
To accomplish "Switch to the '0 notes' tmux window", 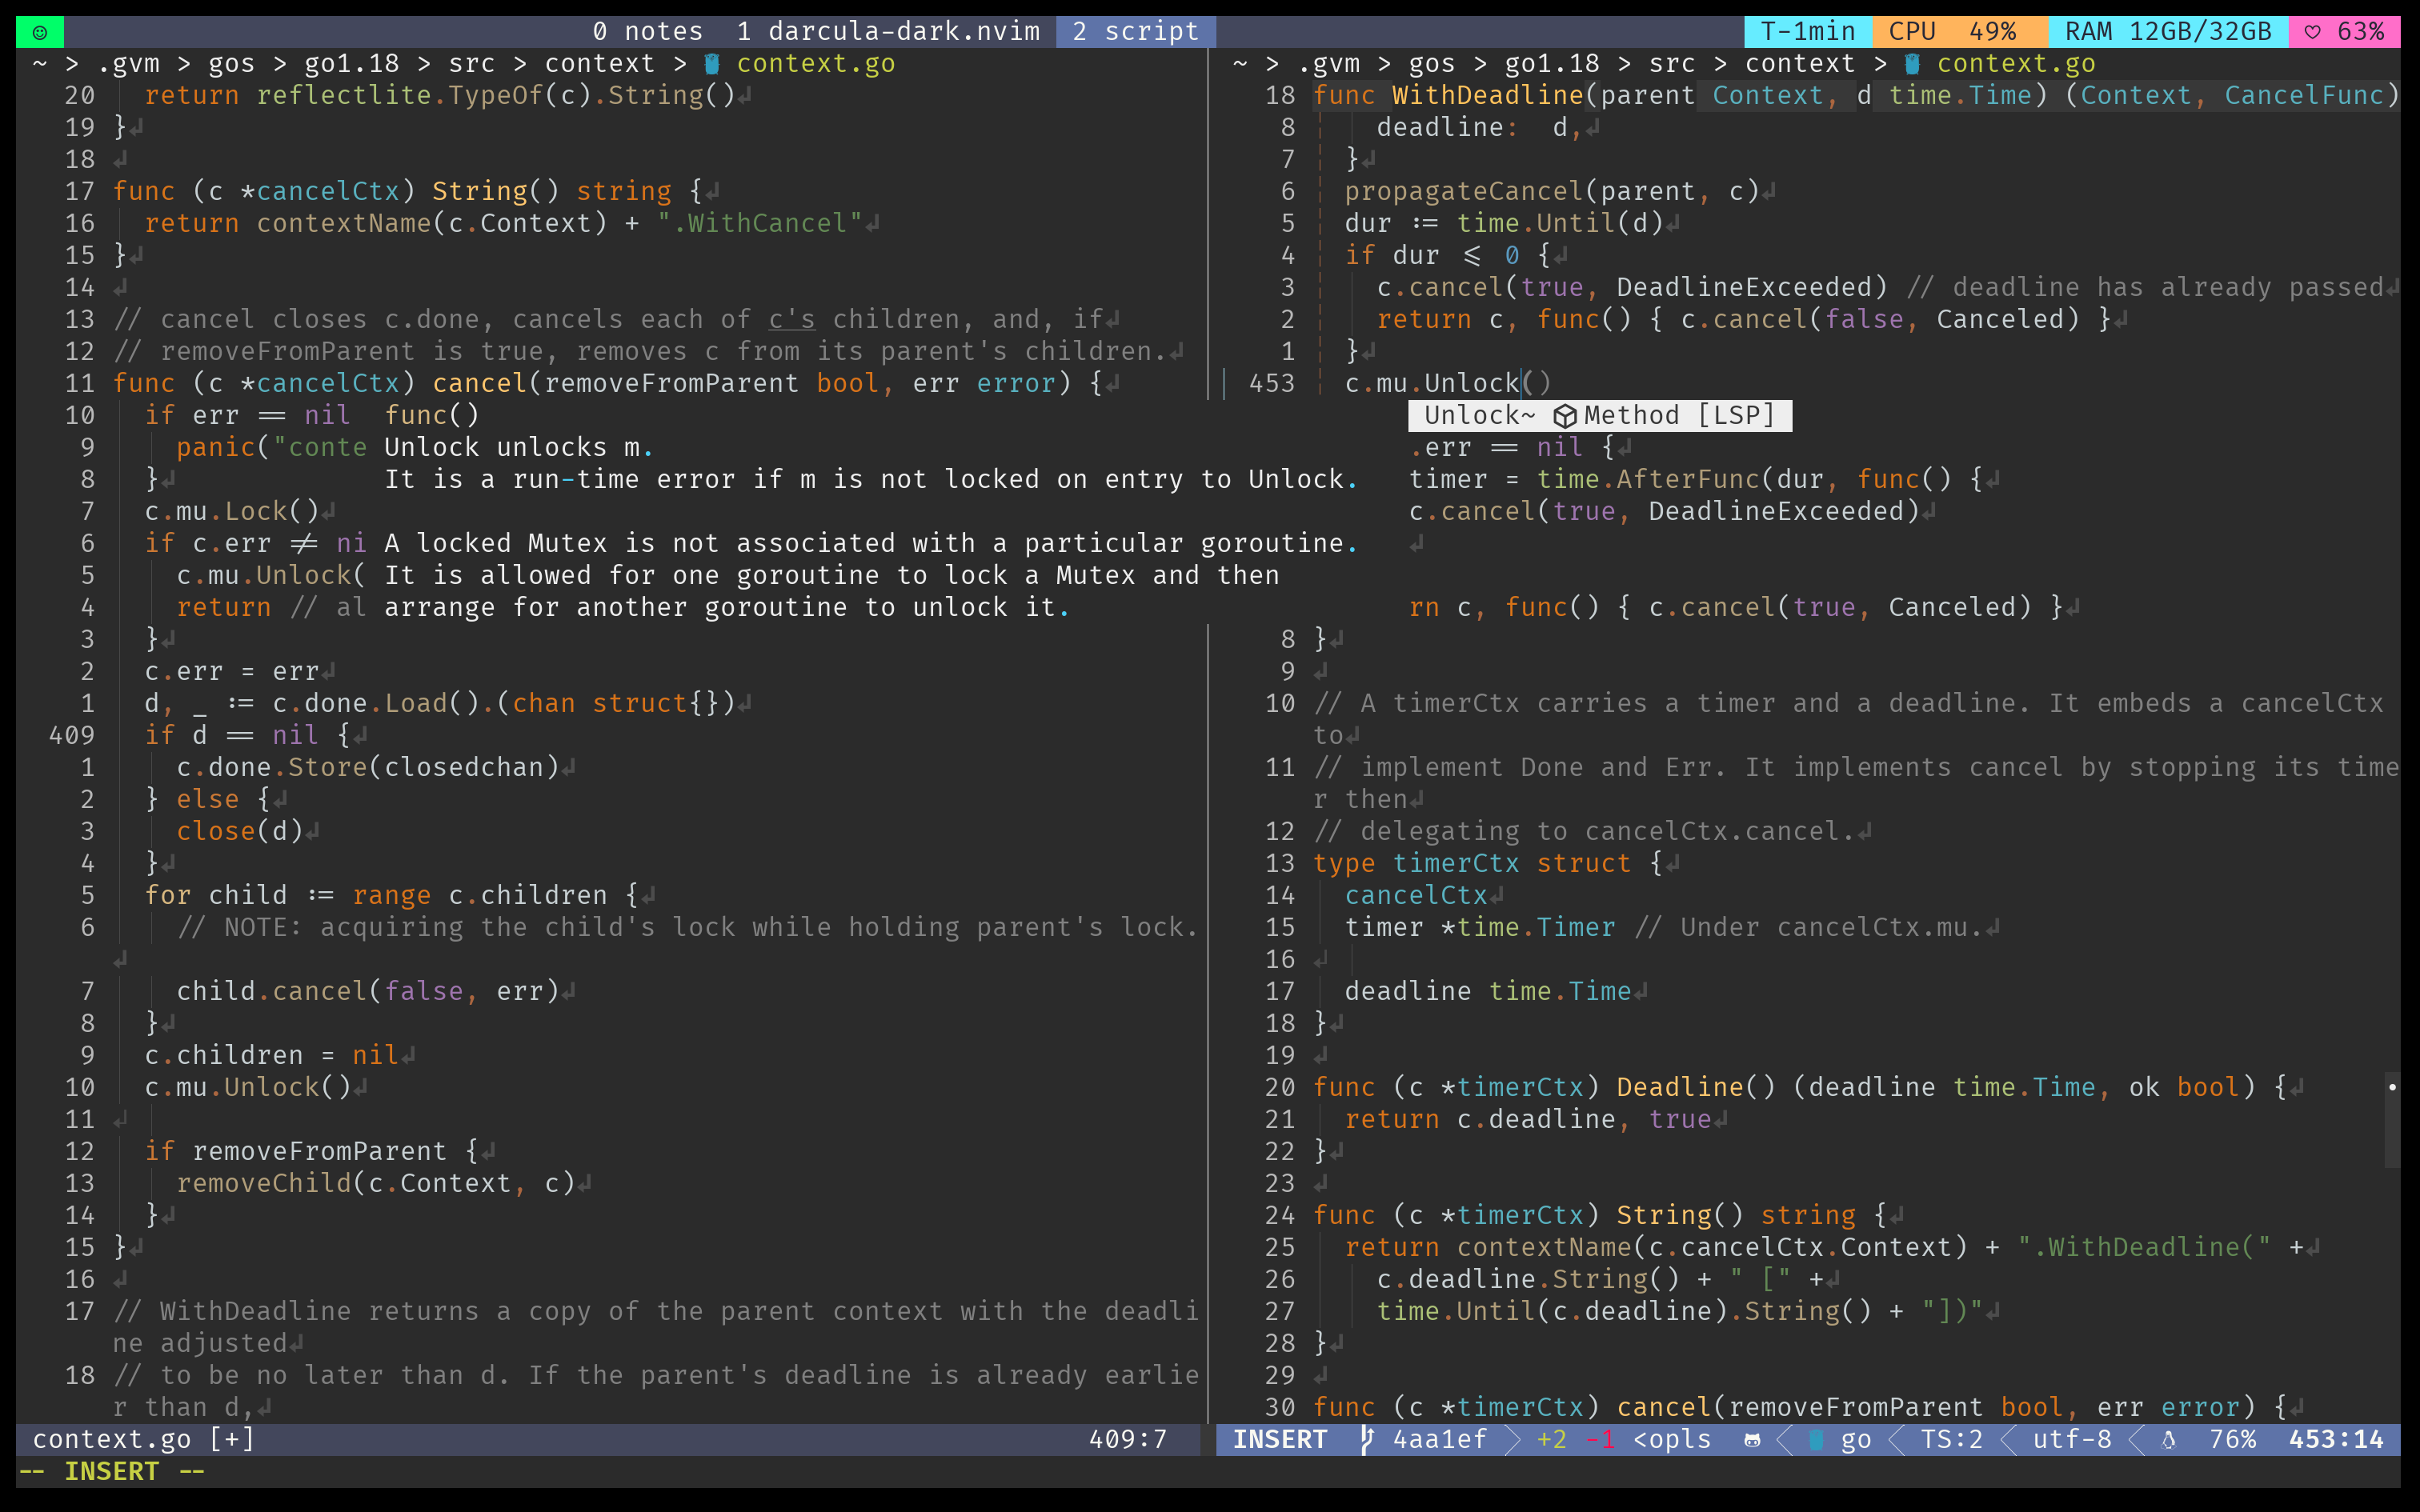I will coord(647,32).
